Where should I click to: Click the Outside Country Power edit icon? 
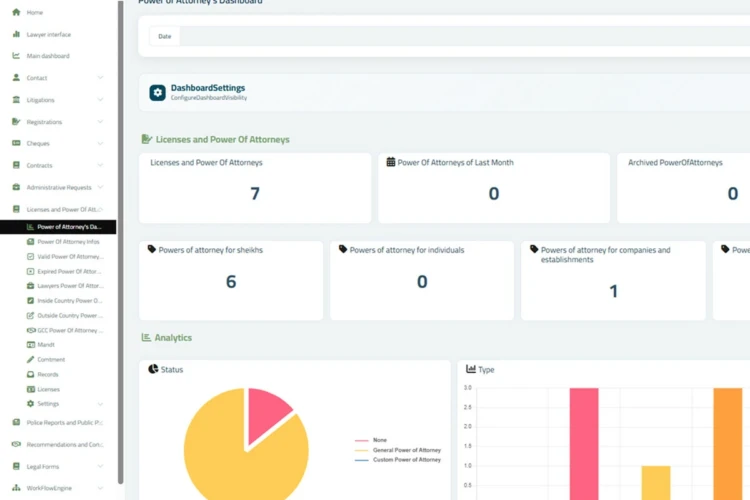31,315
